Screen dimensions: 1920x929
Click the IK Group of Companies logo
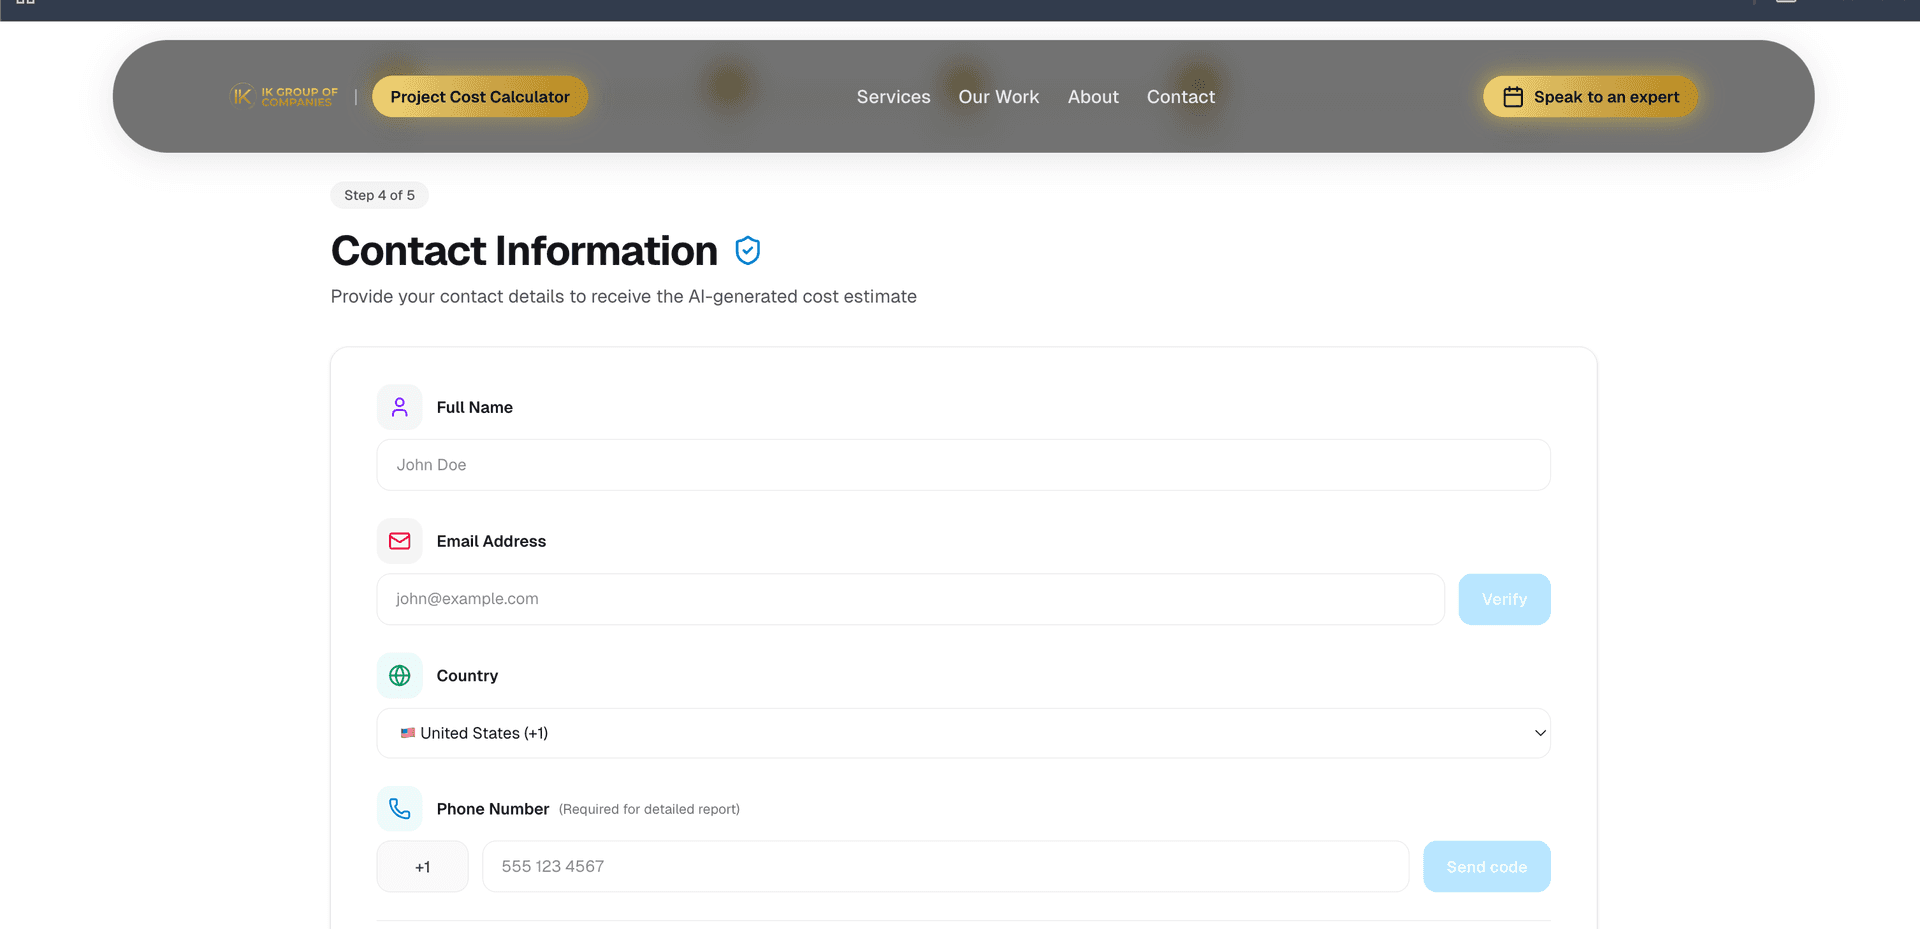click(285, 96)
